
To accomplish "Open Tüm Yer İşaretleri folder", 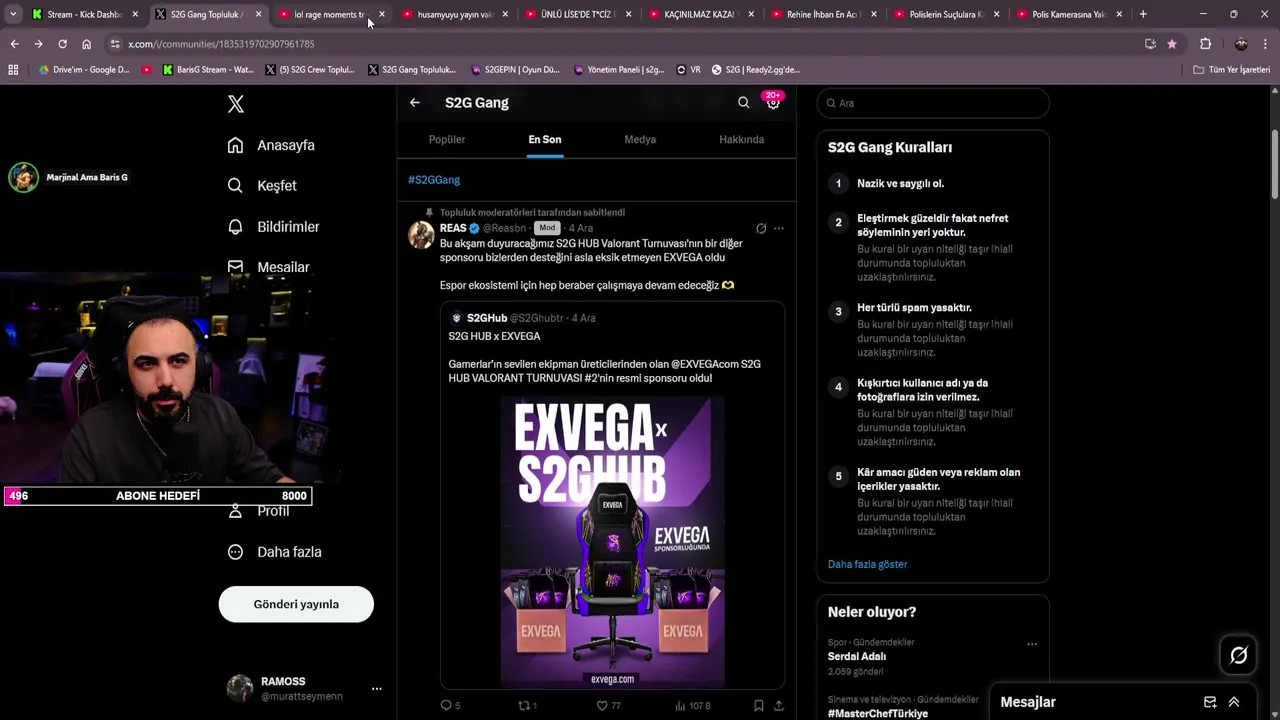I will 1232,70.
